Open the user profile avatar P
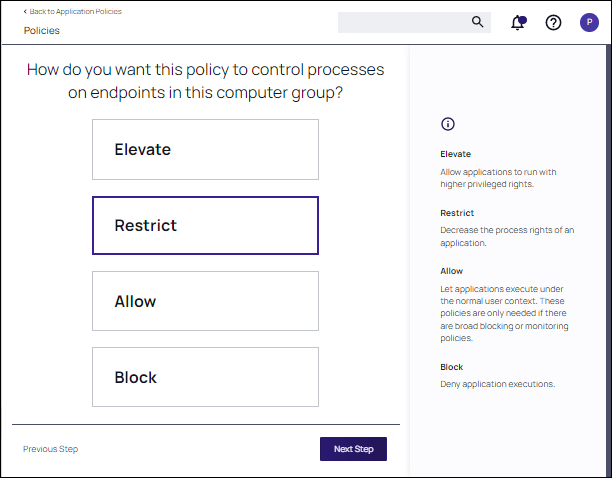Image resolution: width=612 pixels, height=478 pixels. (589, 22)
